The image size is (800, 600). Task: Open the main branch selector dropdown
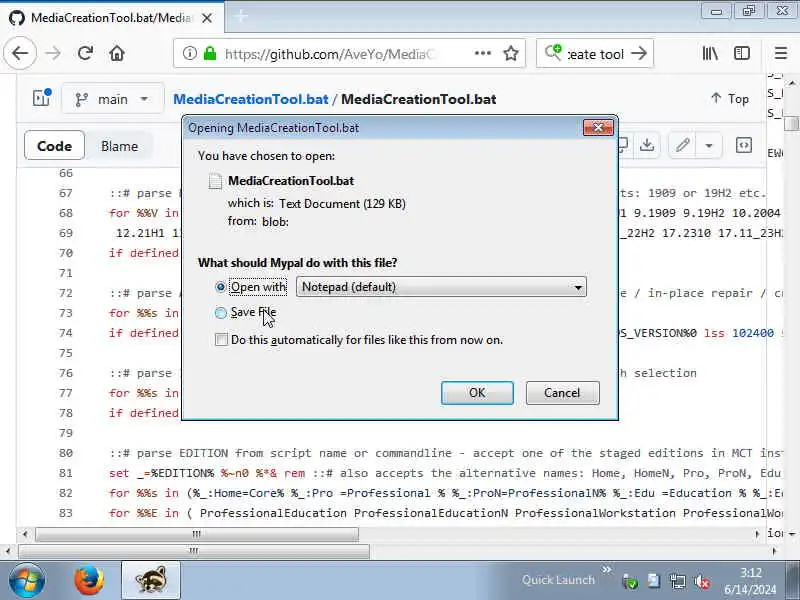[x=113, y=99]
